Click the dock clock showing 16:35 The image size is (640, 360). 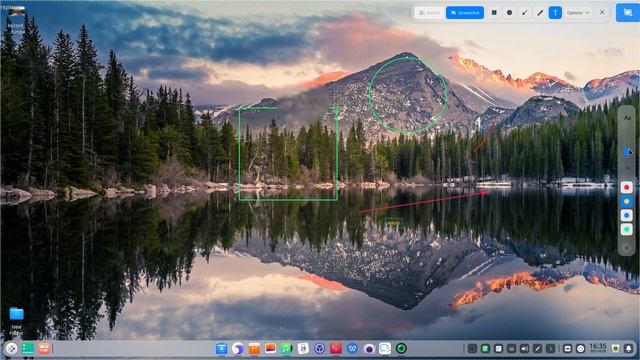598,348
